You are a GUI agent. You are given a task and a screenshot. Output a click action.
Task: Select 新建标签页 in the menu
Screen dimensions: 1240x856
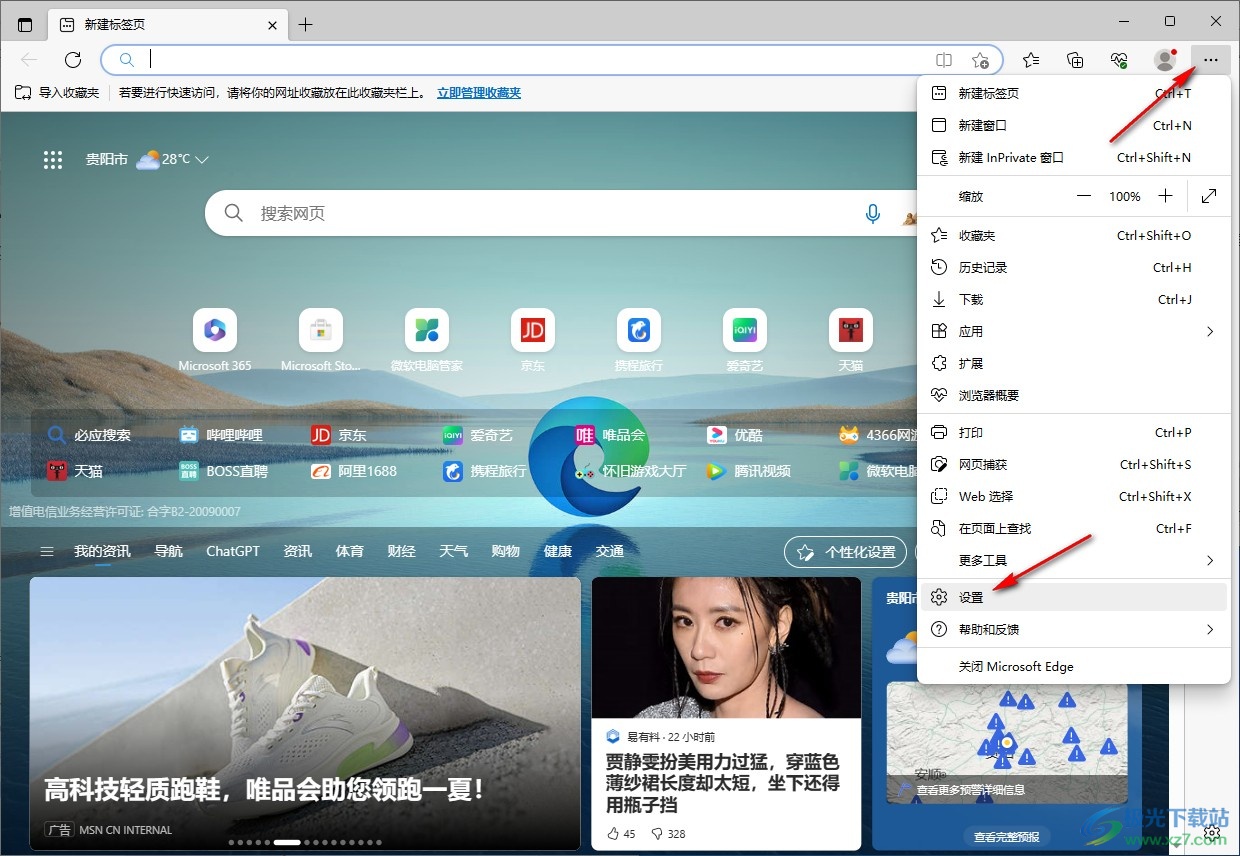point(1074,93)
